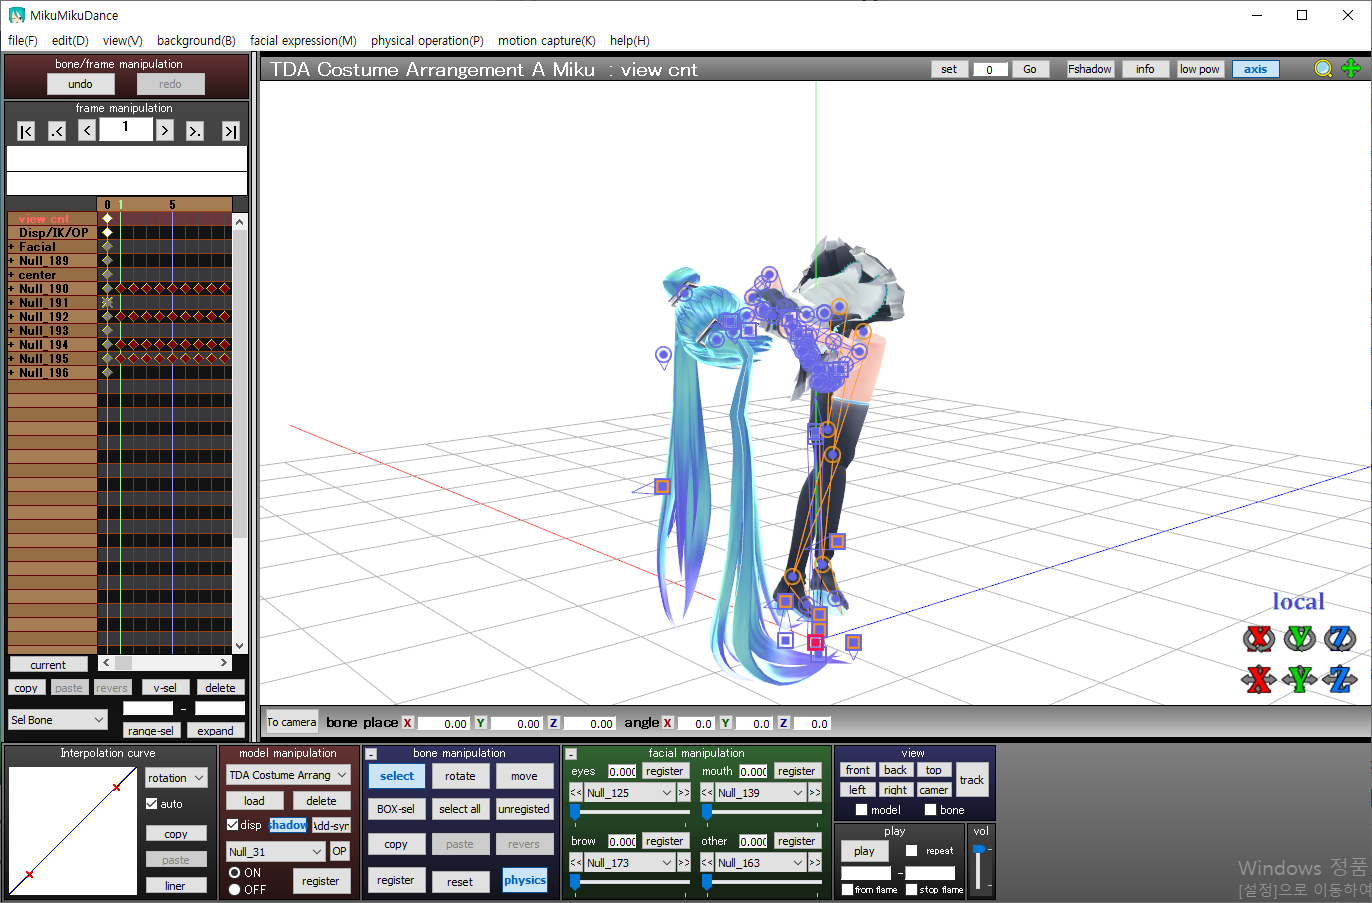The width and height of the screenshot is (1372, 903).
Task: Click the eyes morph slider handle
Action: click(575, 812)
